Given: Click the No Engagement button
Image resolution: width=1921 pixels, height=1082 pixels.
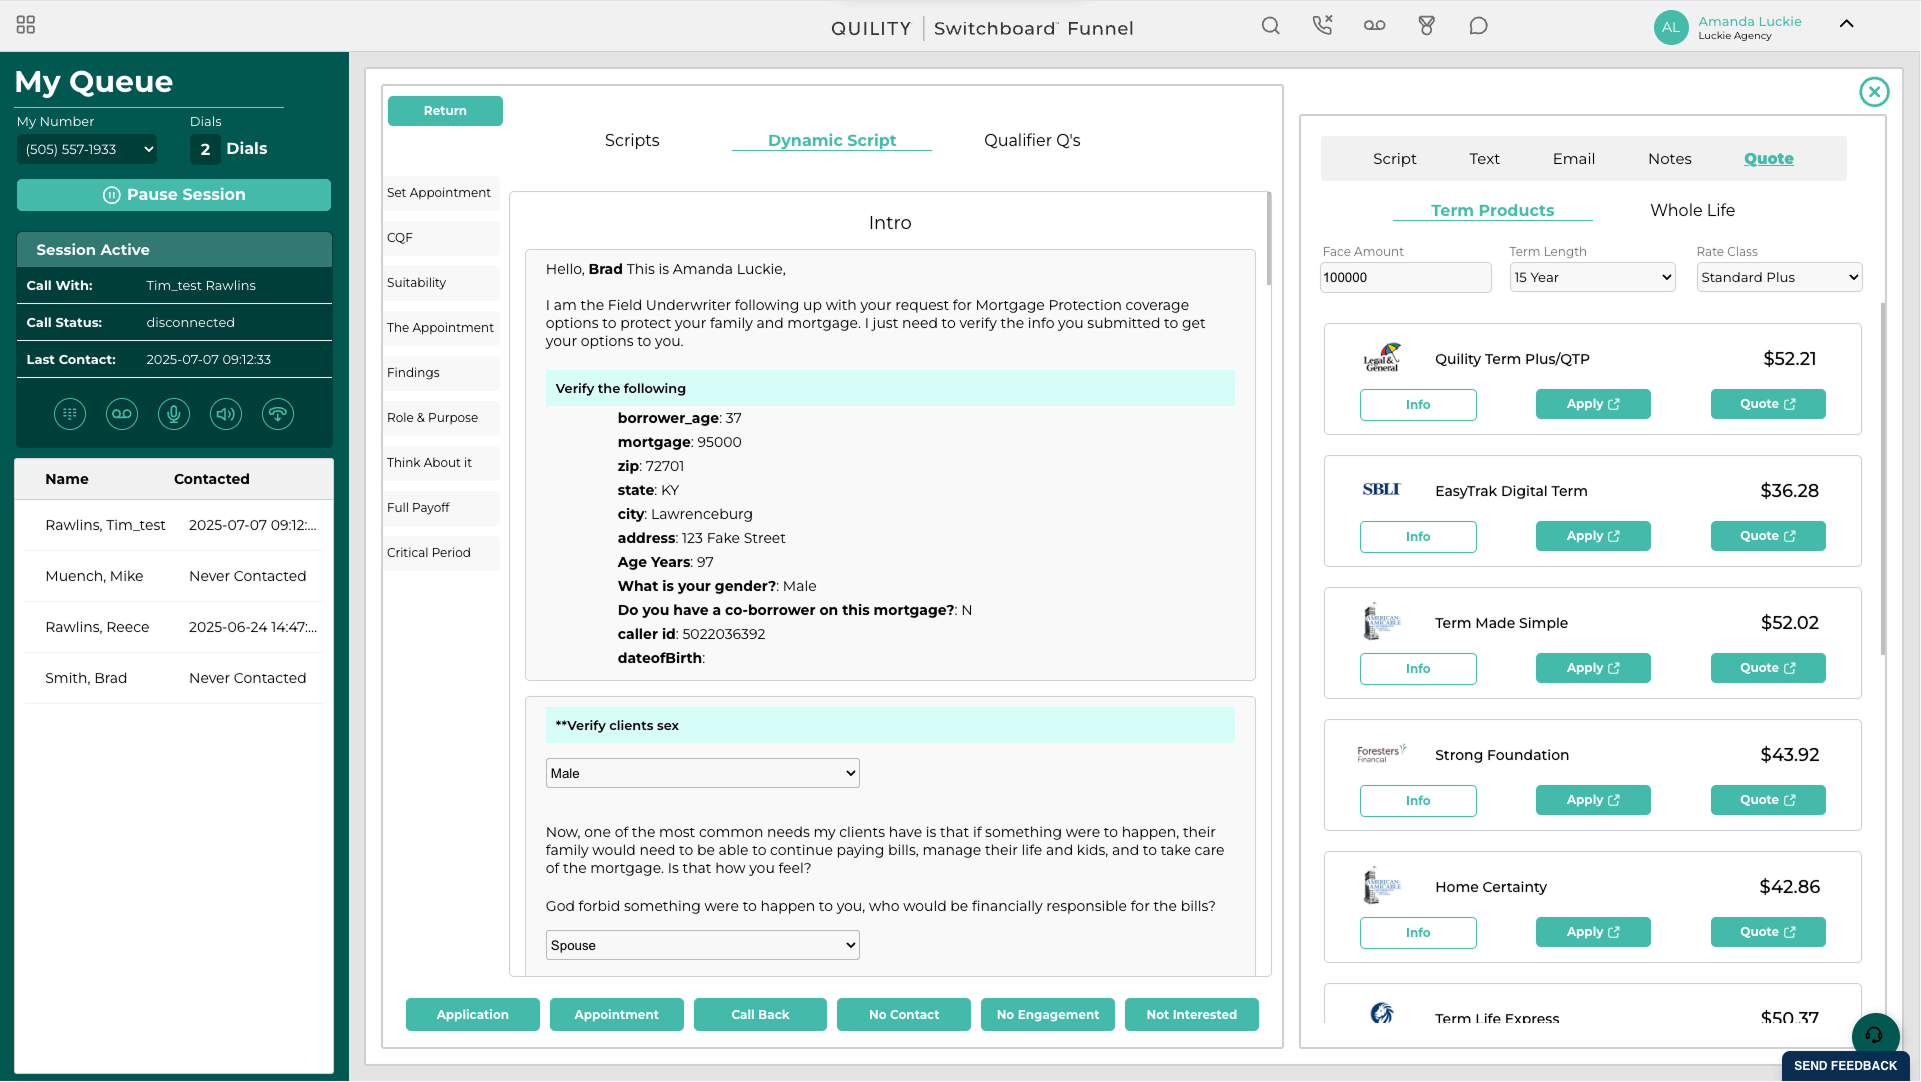Looking at the screenshot, I should 1048,1015.
